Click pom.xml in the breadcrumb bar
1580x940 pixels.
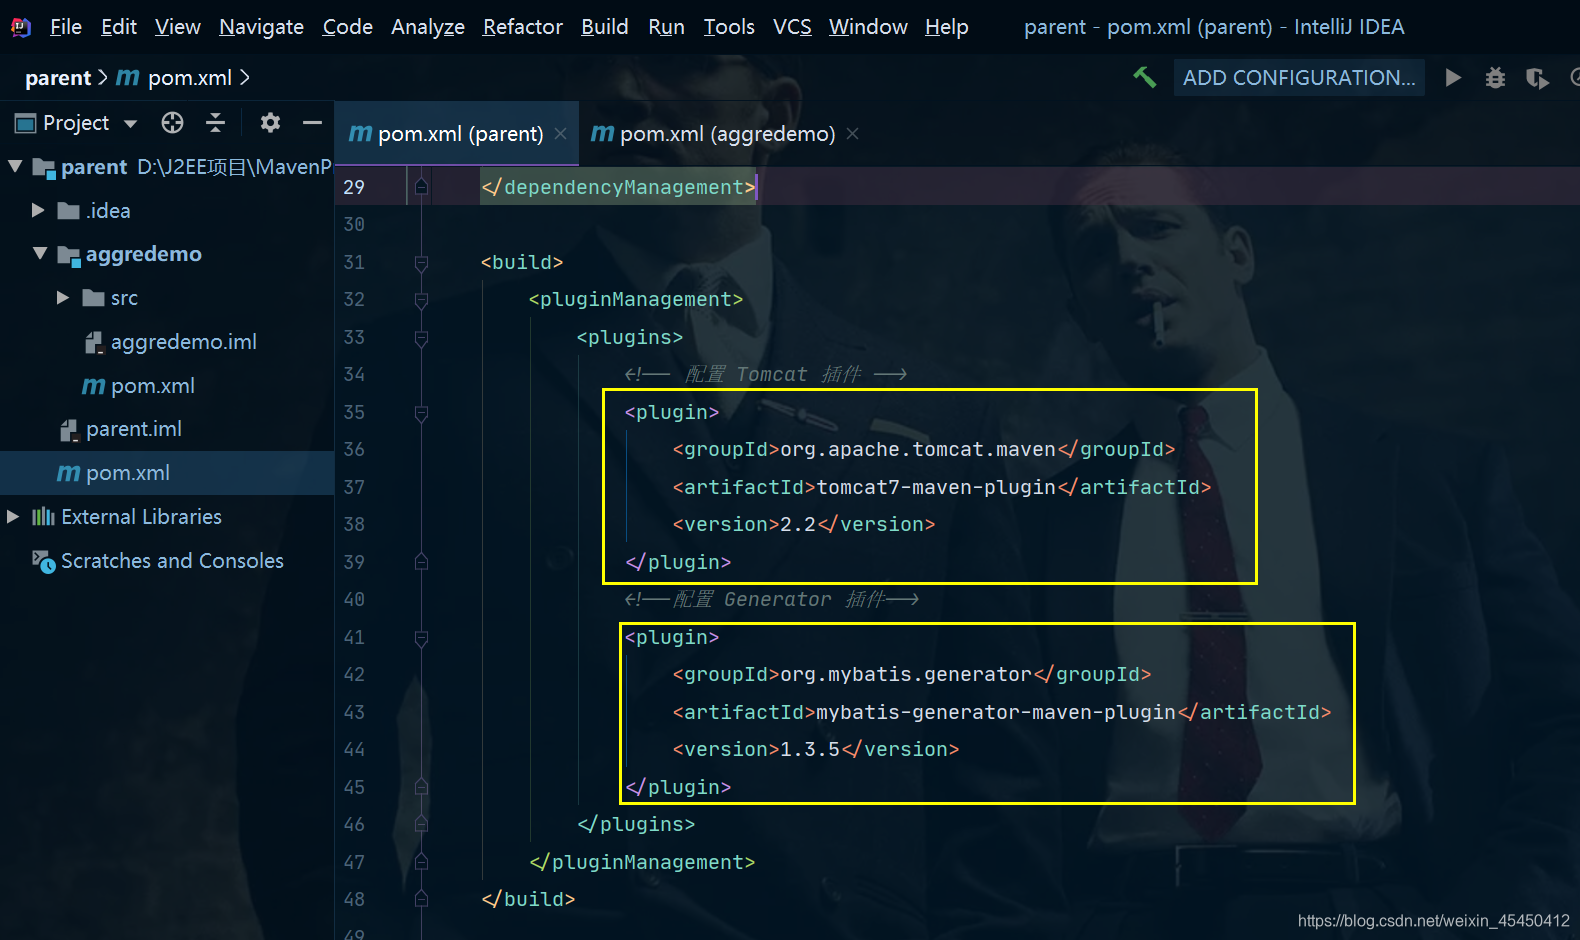tap(190, 77)
